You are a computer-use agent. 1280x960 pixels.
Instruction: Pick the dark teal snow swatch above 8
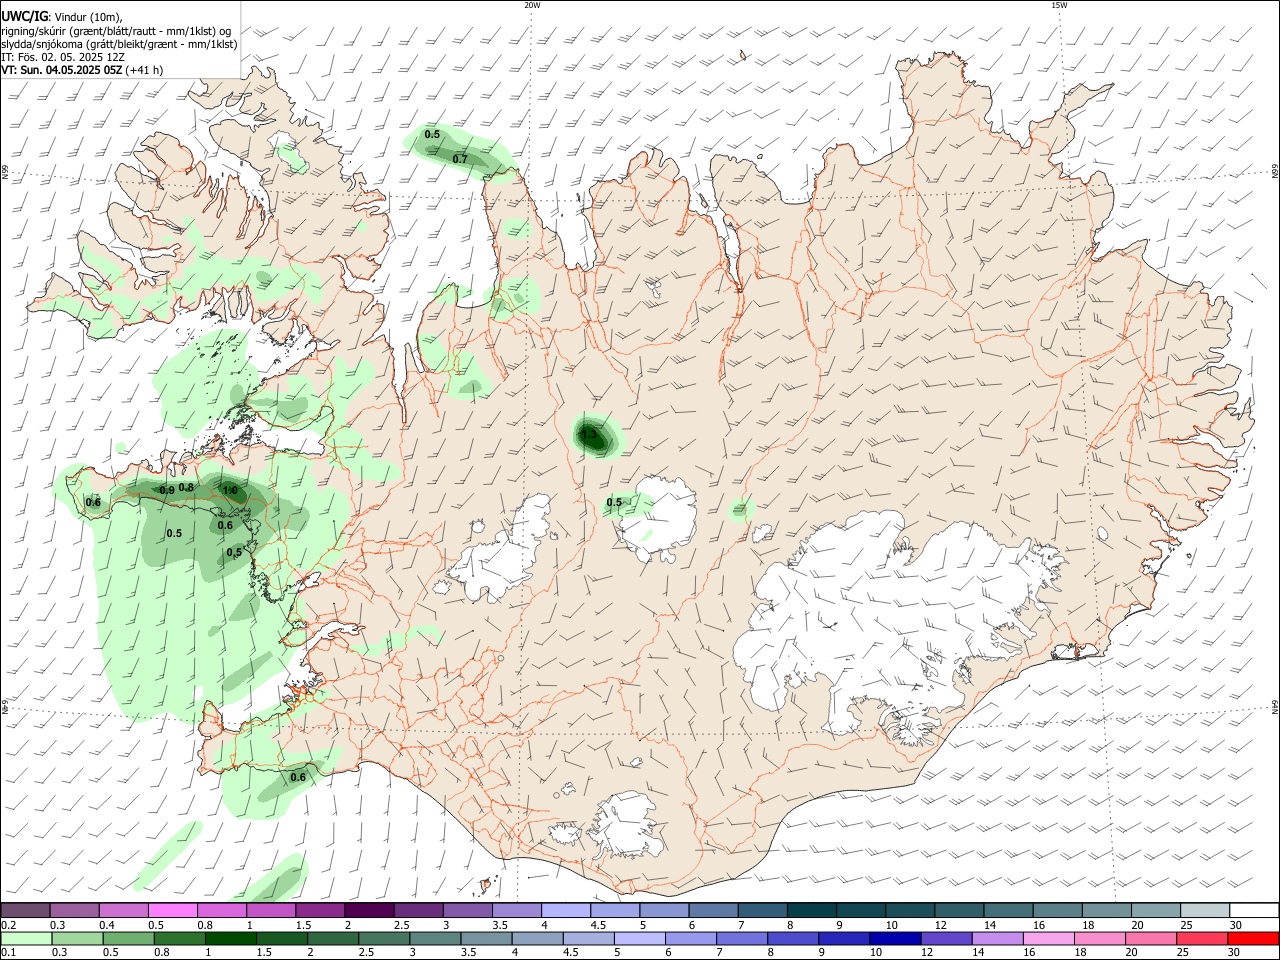pos(812,910)
